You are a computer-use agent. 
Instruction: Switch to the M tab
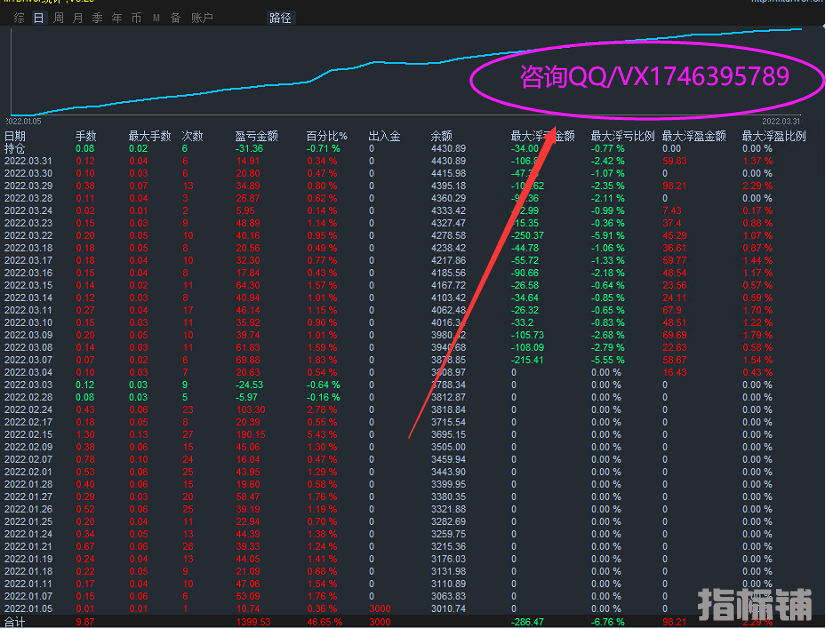coord(156,18)
